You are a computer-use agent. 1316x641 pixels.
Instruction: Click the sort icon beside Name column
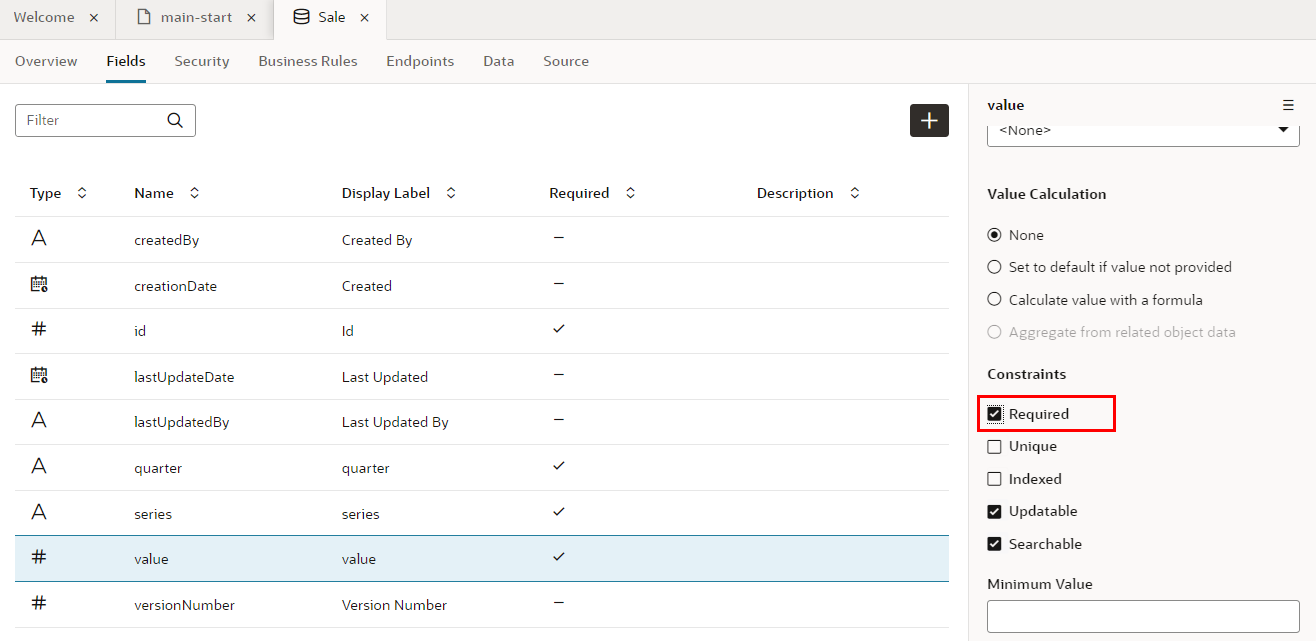tap(194, 193)
